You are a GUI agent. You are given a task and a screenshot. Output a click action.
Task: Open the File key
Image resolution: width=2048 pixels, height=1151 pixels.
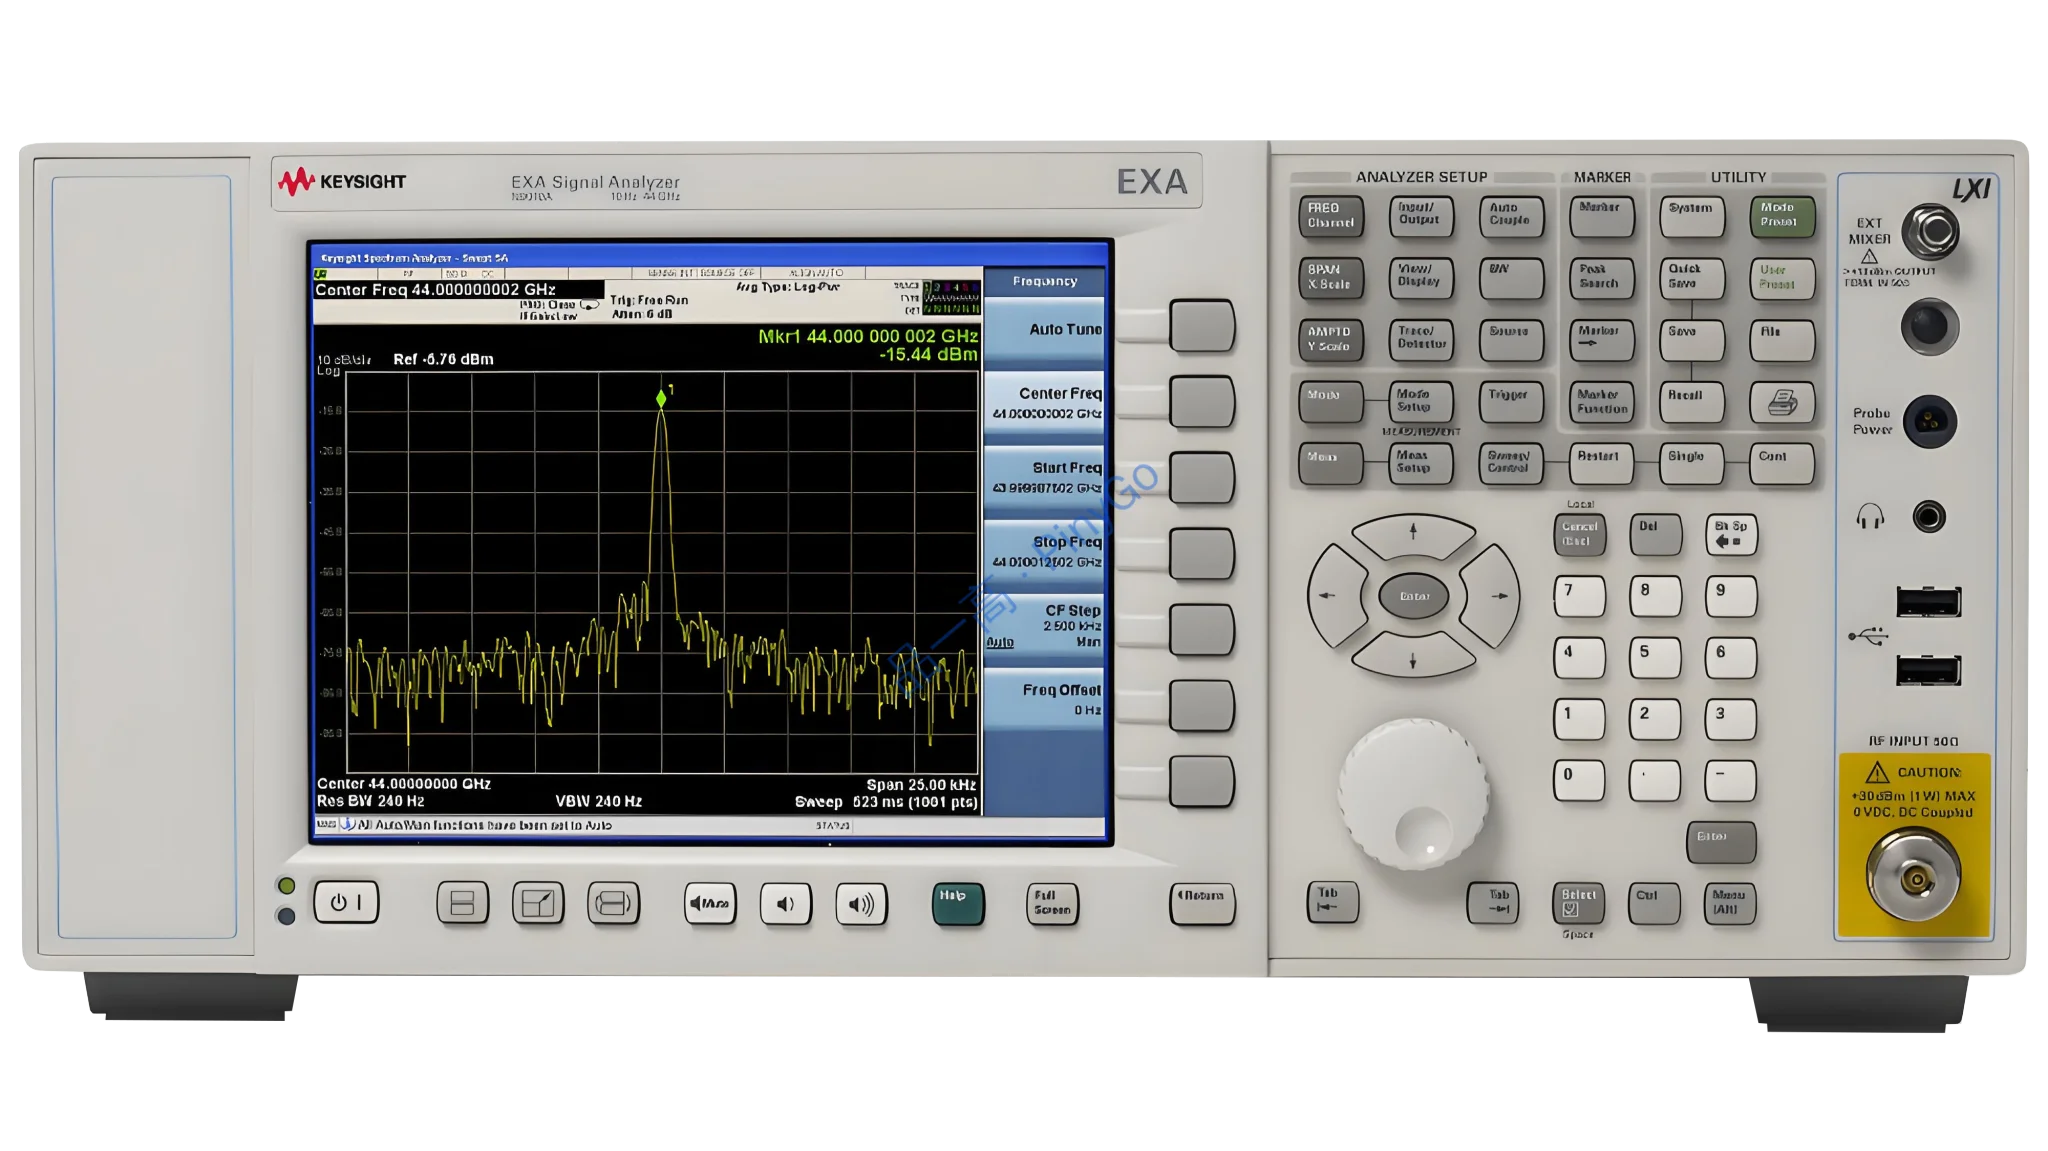[1782, 339]
